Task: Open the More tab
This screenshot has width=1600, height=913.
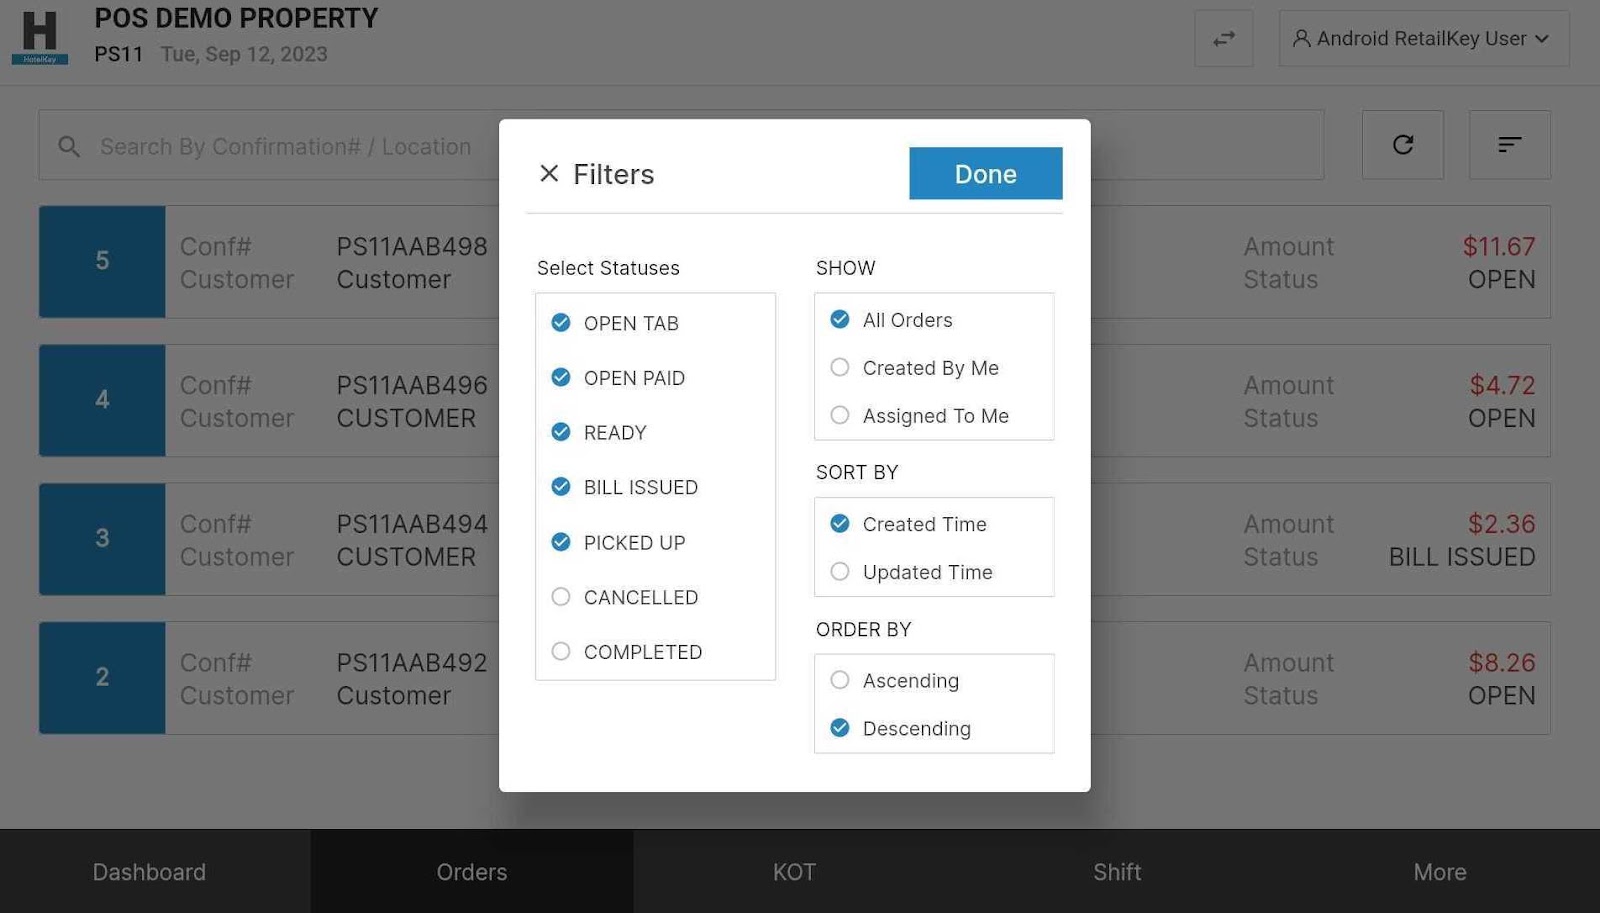Action: point(1439,872)
